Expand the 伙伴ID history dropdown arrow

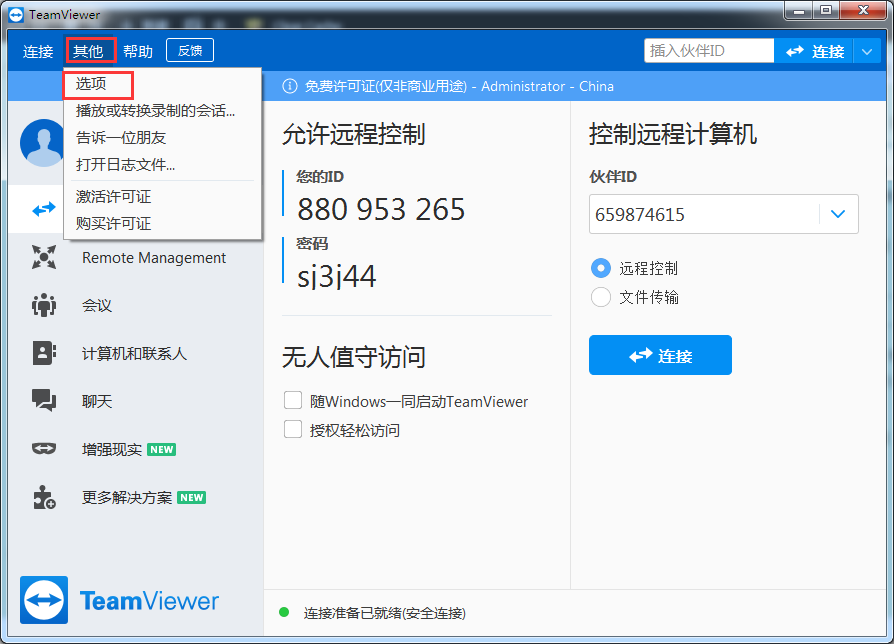tap(838, 214)
